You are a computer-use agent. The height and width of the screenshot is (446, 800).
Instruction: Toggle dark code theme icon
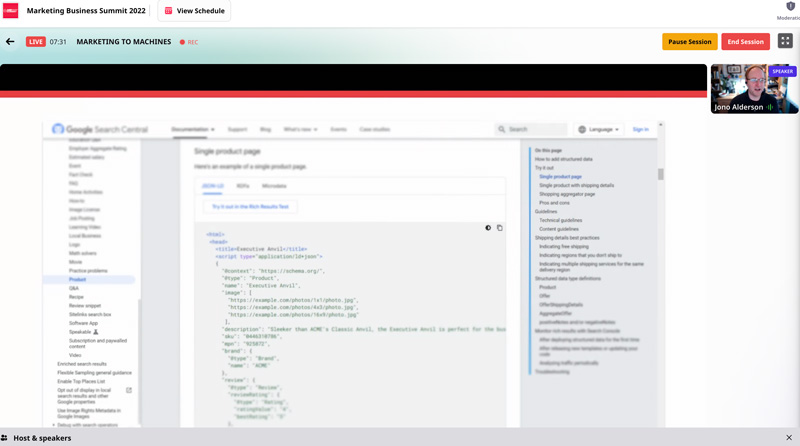coord(488,228)
